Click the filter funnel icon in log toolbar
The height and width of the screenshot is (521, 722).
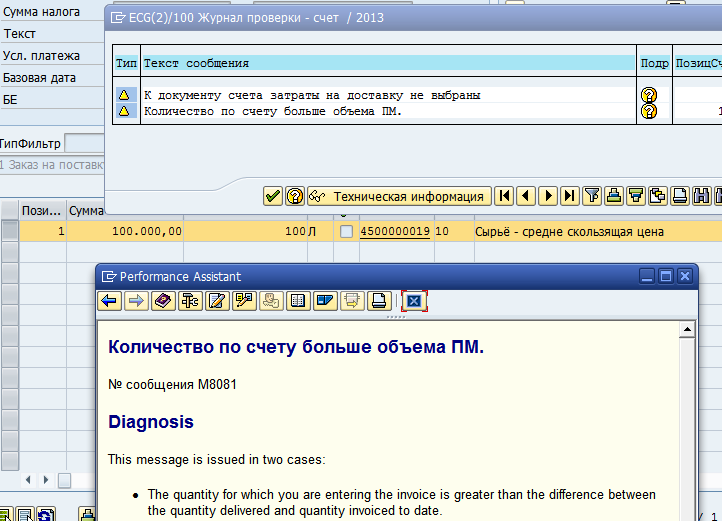pos(591,196)
